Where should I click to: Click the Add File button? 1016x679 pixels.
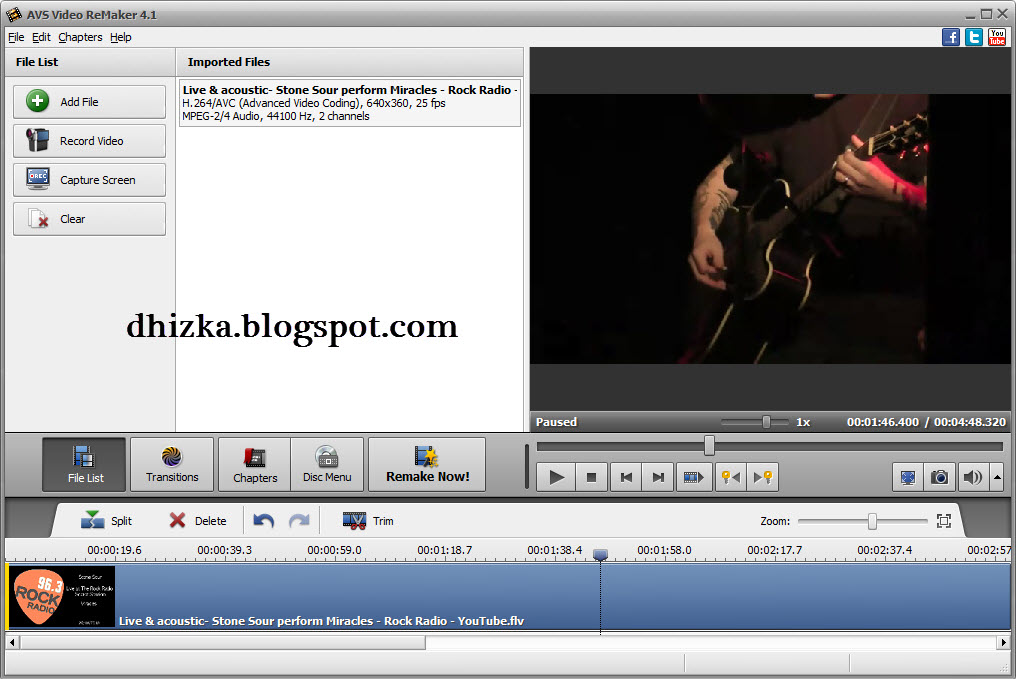(89, 102)
